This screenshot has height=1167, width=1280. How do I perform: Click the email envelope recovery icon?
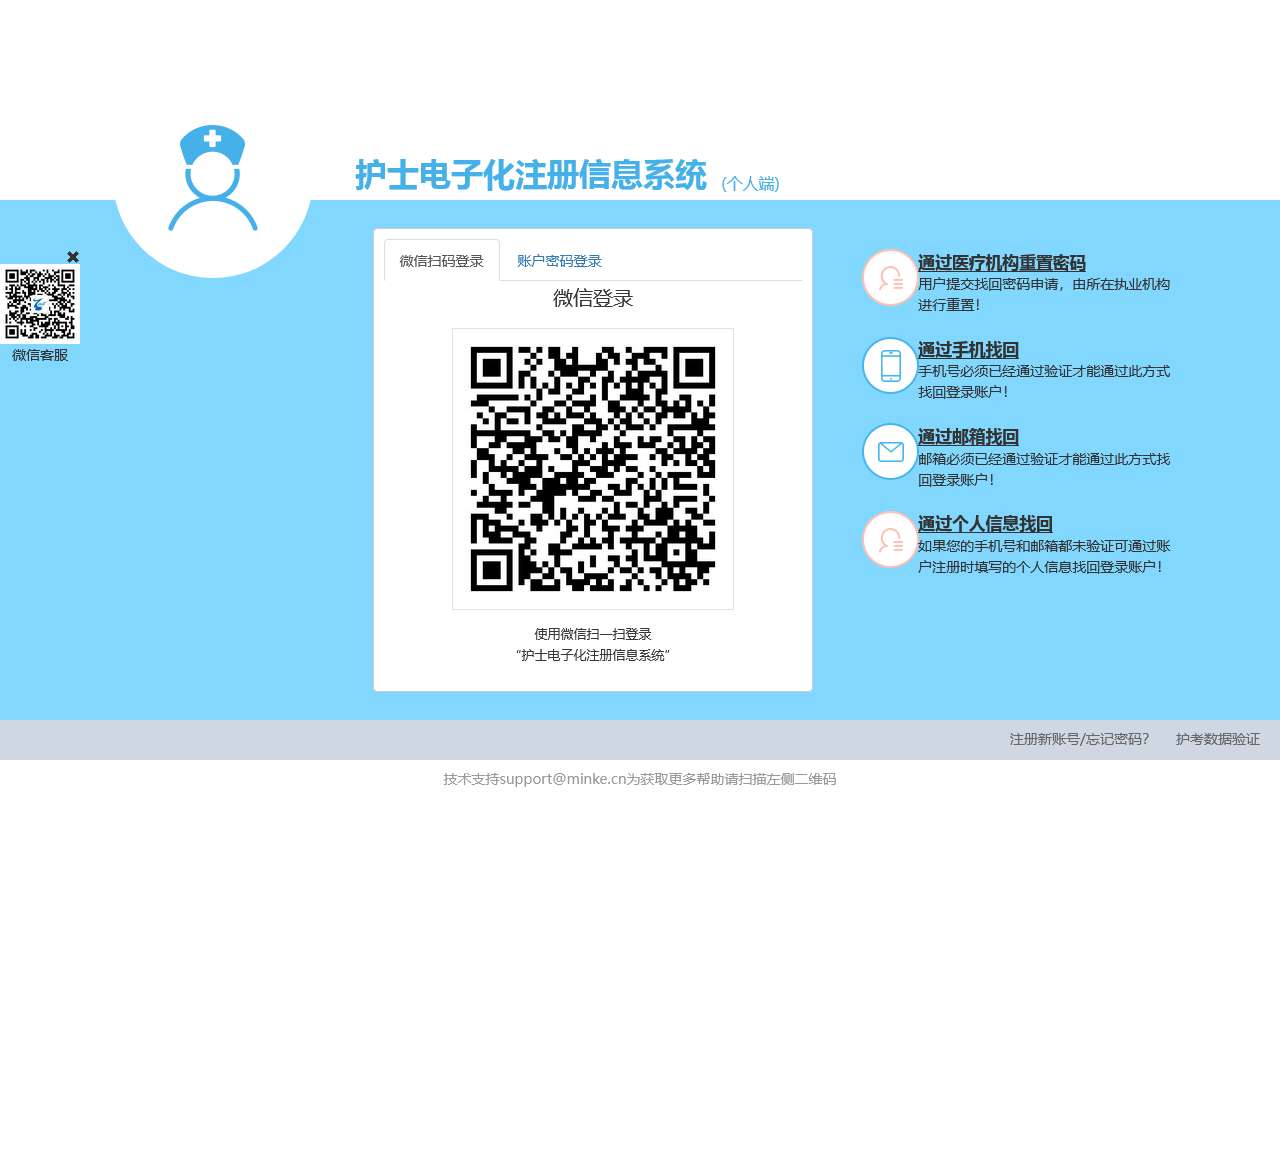[890, 452]
